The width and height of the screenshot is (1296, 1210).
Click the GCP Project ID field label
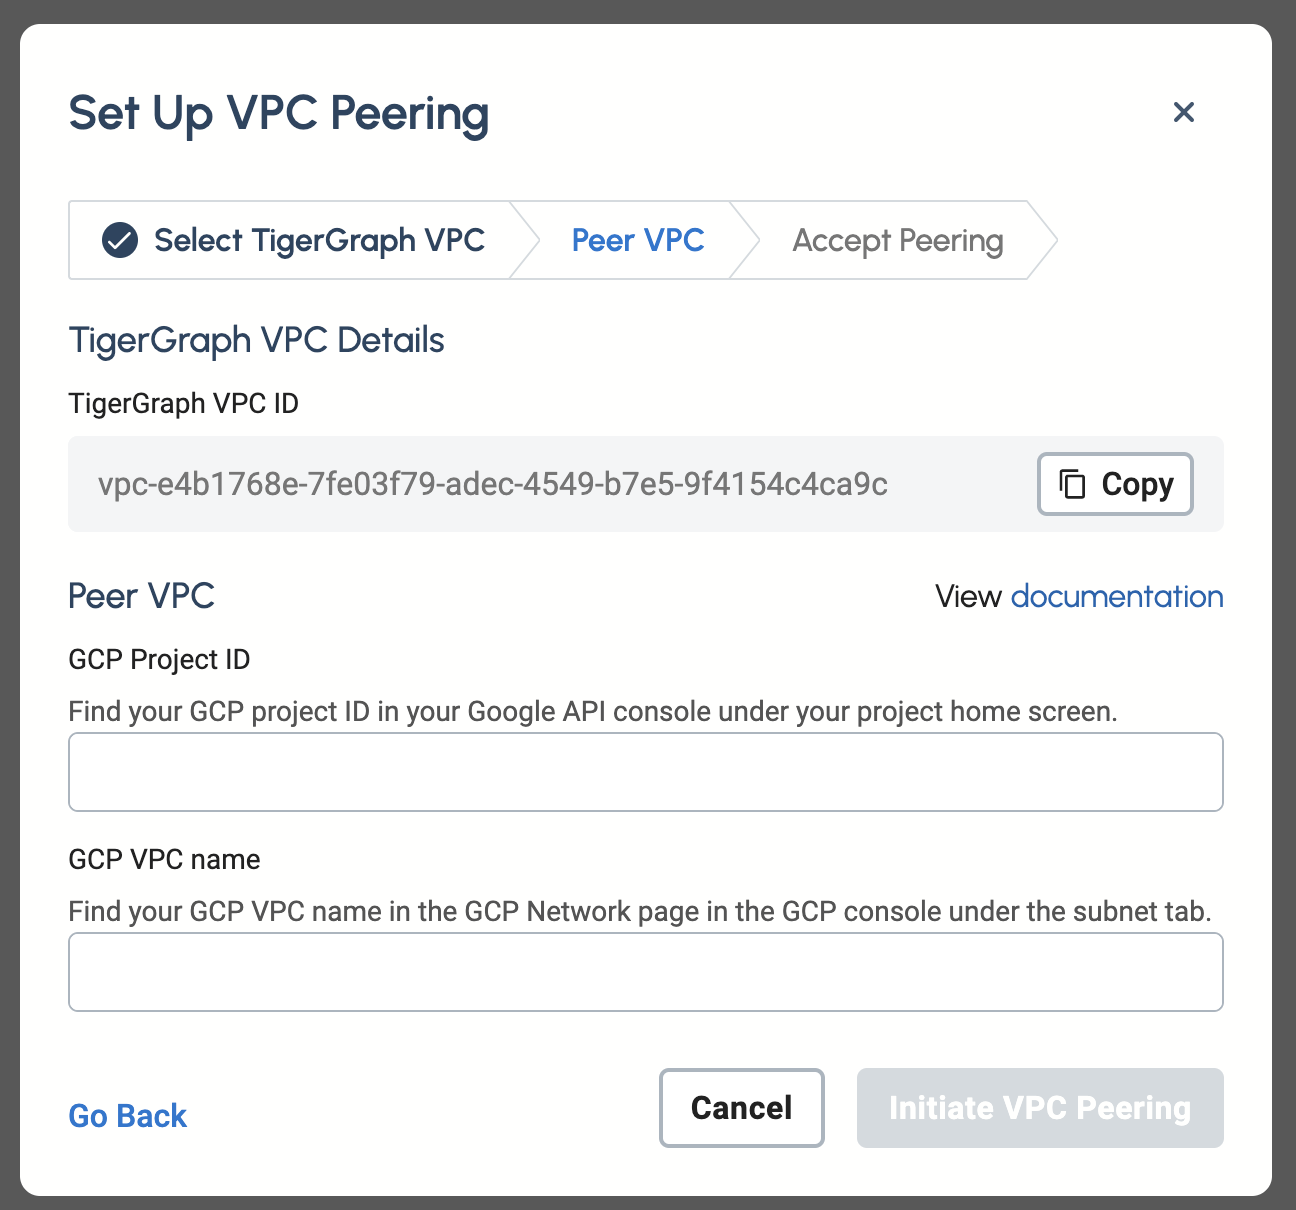pyautogui.click(x=159, y=660)
